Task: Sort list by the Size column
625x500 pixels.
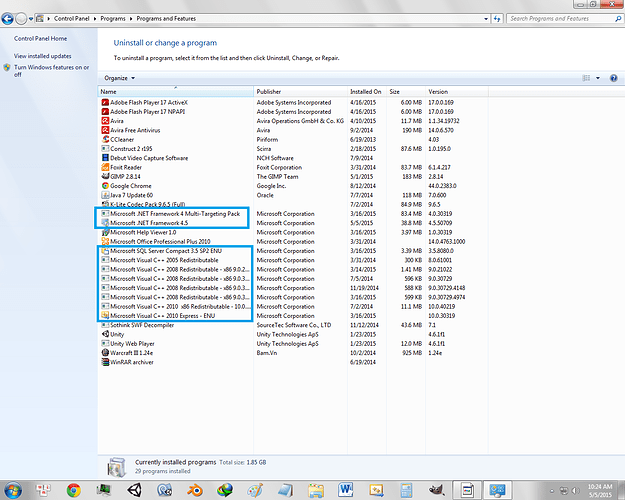Action: click(x=406, y=92)
